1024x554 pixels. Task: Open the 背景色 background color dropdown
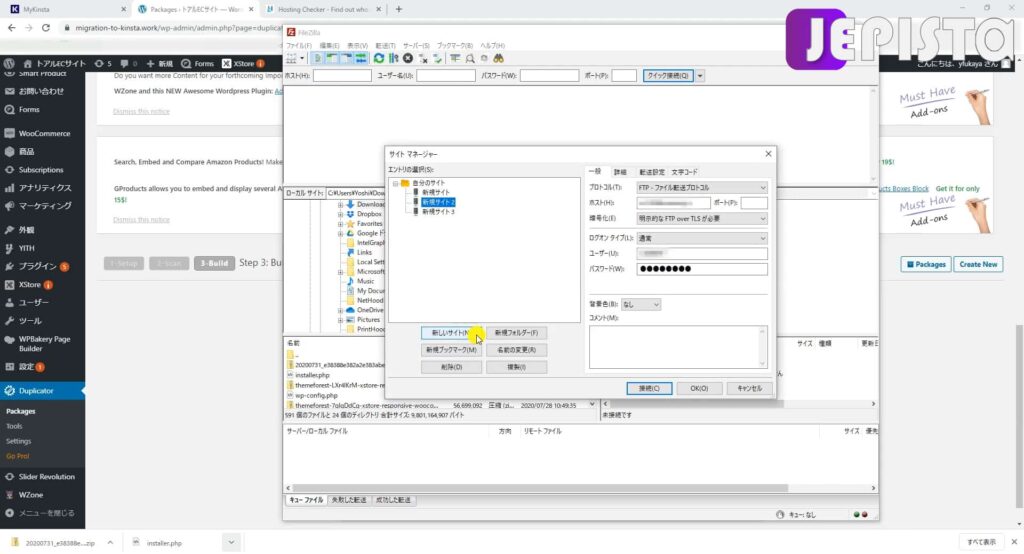tap(641, 304)
